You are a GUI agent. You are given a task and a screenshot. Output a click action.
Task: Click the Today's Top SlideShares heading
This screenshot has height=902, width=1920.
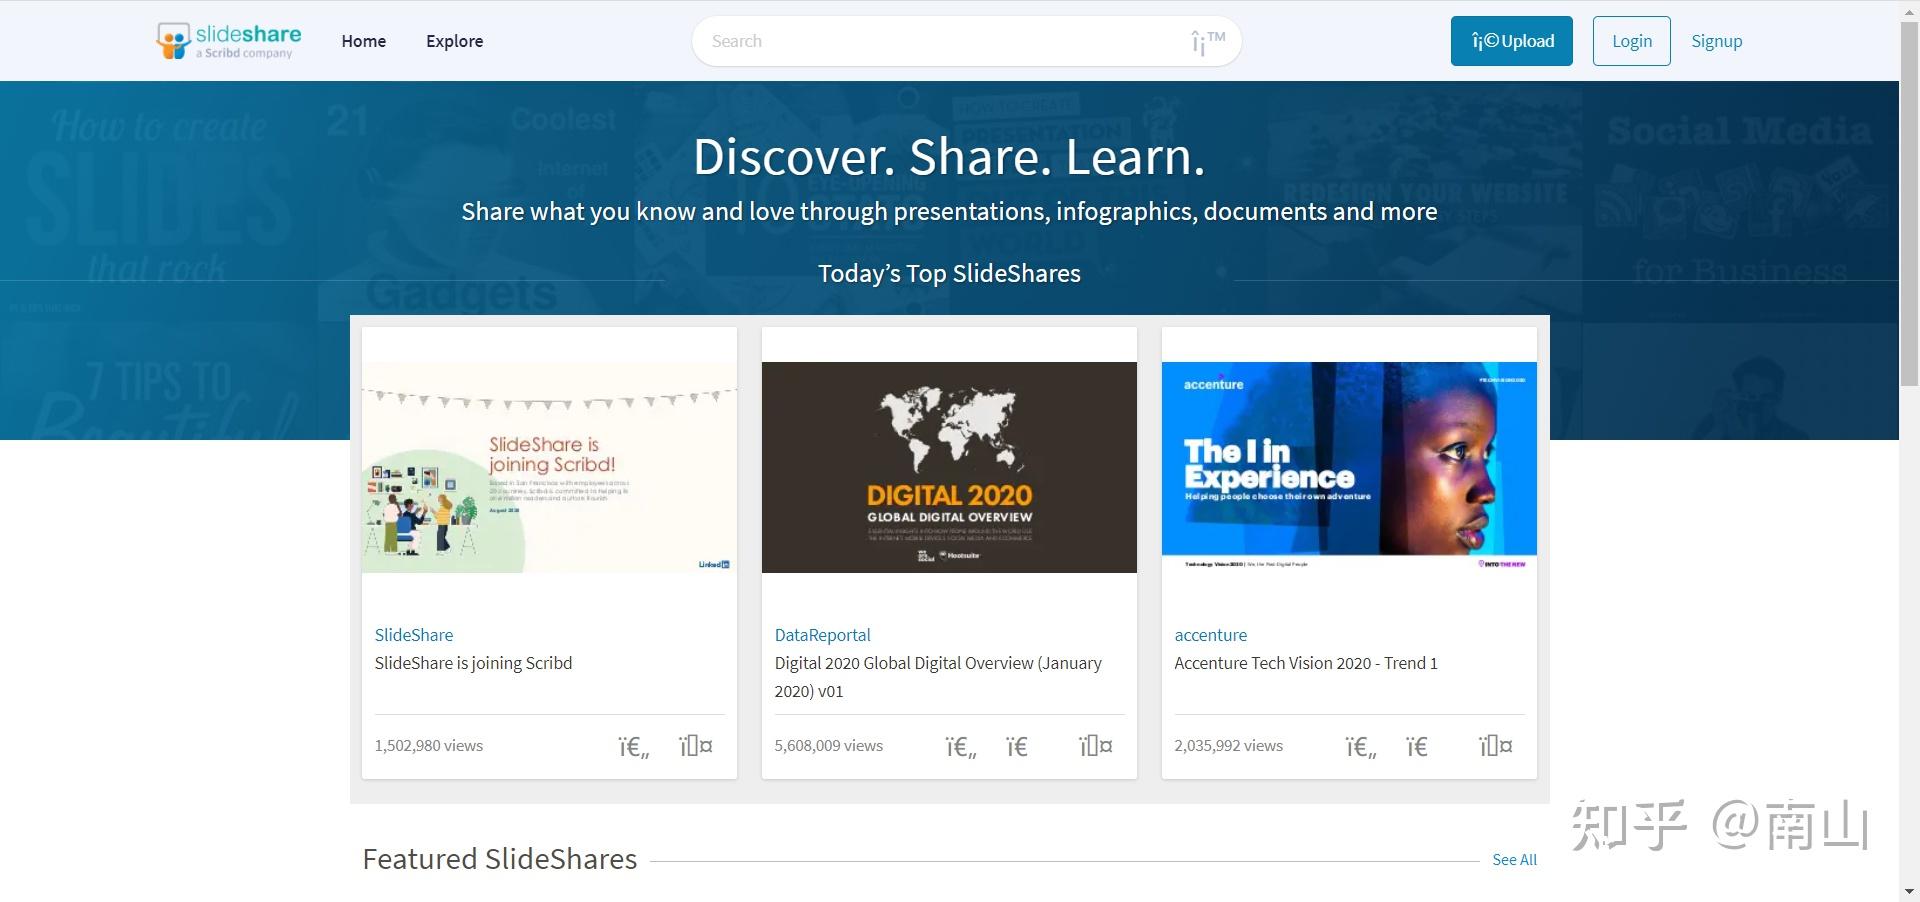pos(949,274)
